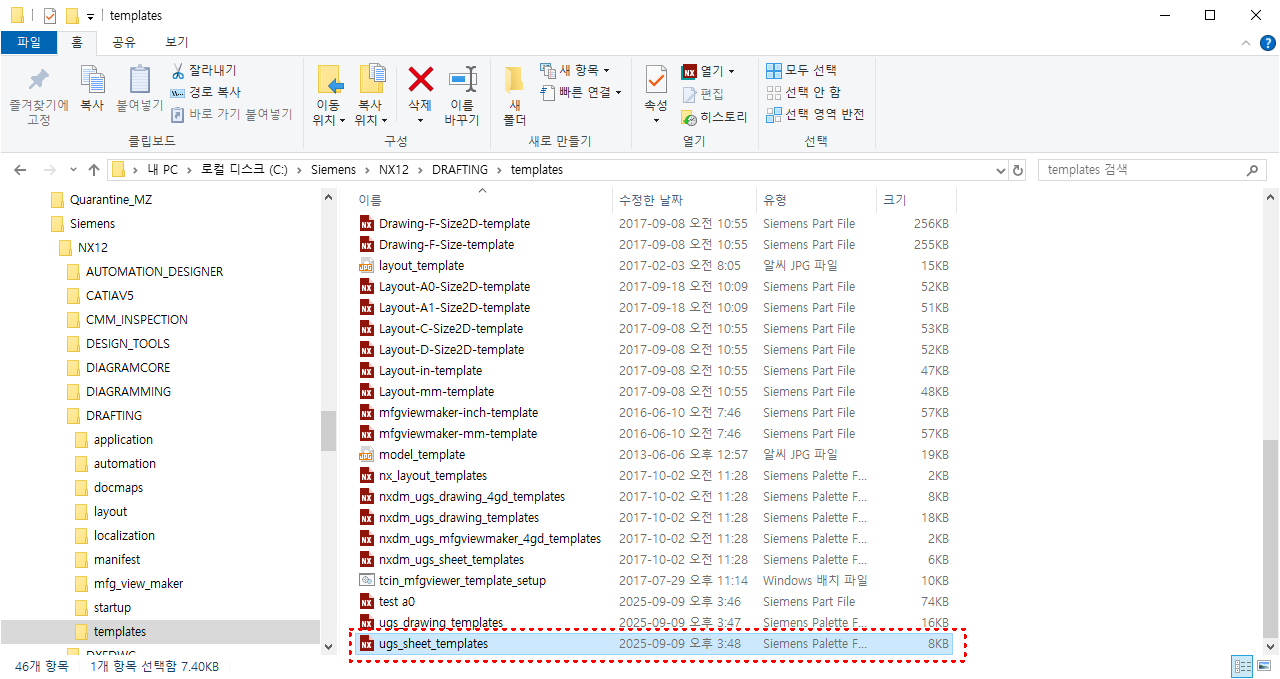Select the model_template JPG file
This screenshot has width=1280, height=679.
tap(411, 455)
